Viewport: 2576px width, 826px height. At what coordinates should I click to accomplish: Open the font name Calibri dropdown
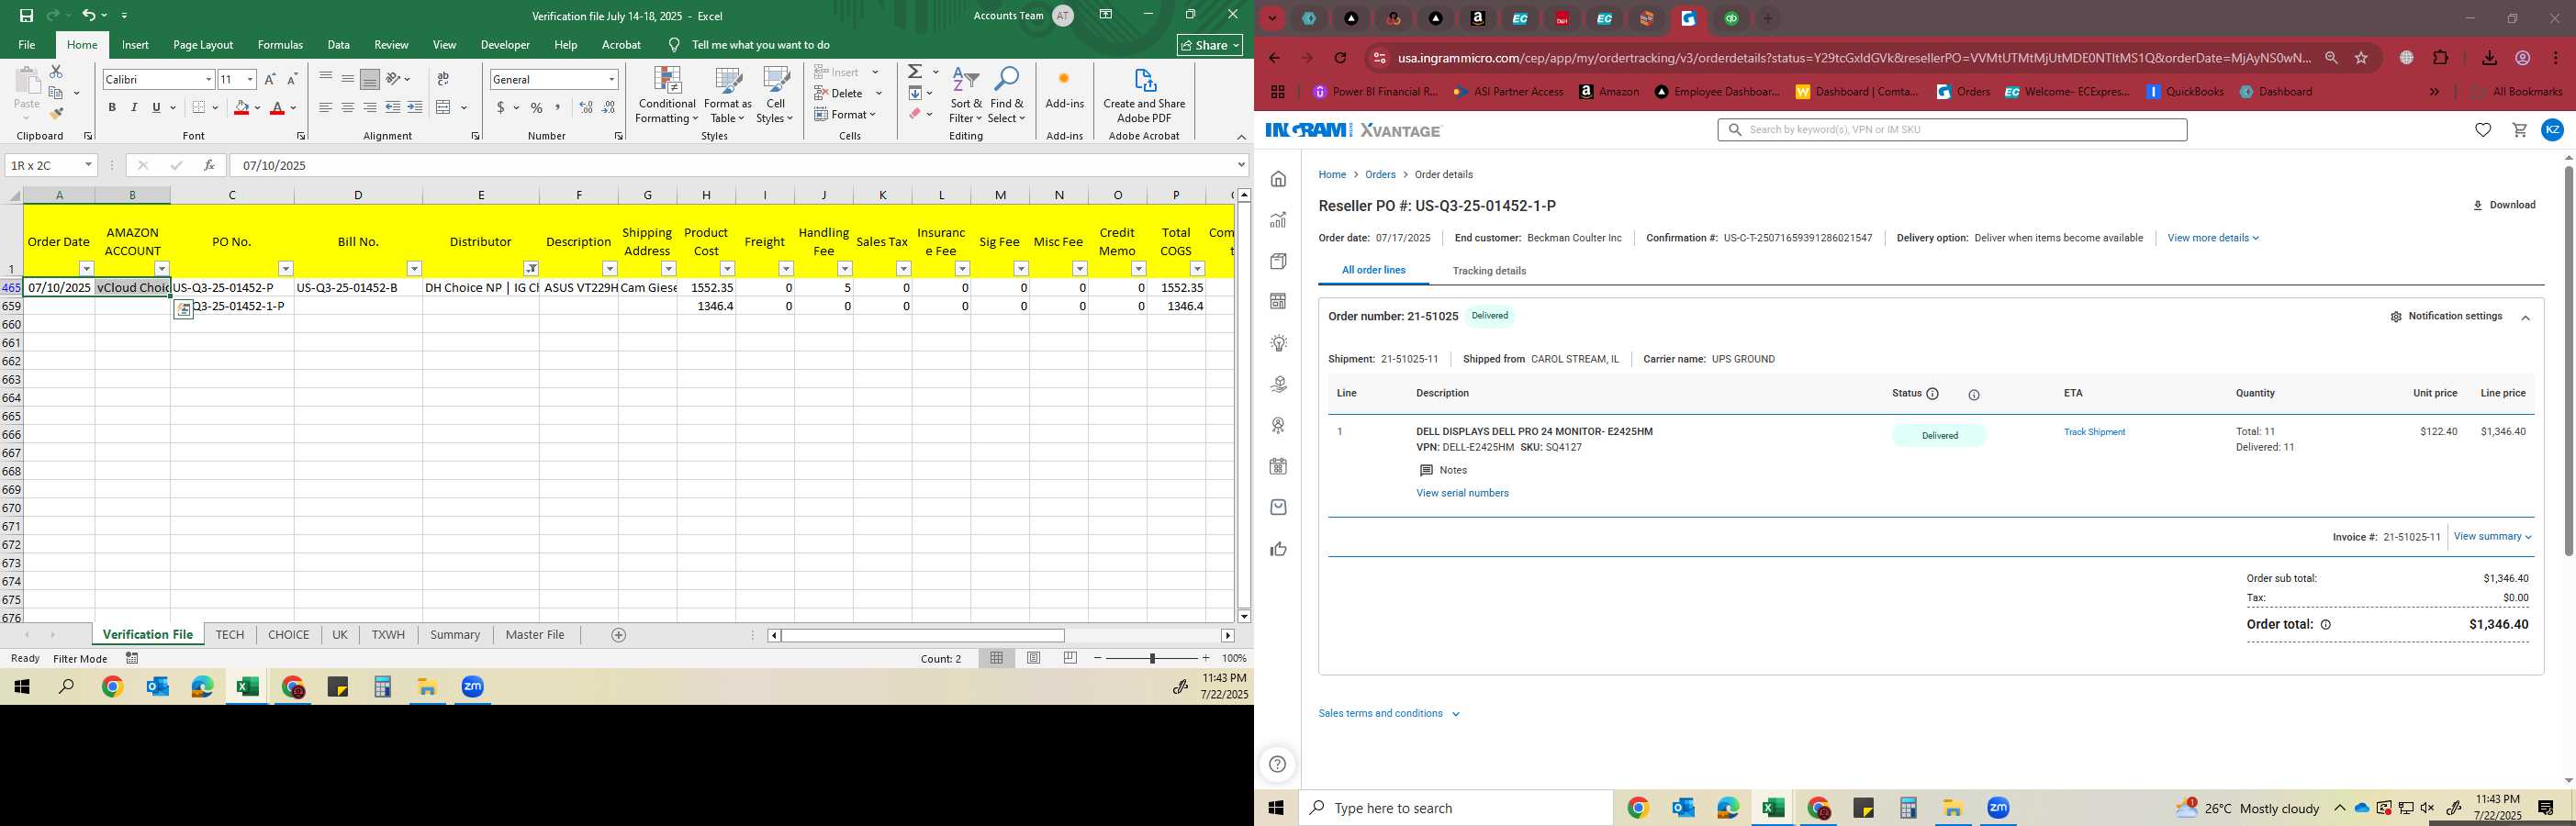[x=208, y=79]
